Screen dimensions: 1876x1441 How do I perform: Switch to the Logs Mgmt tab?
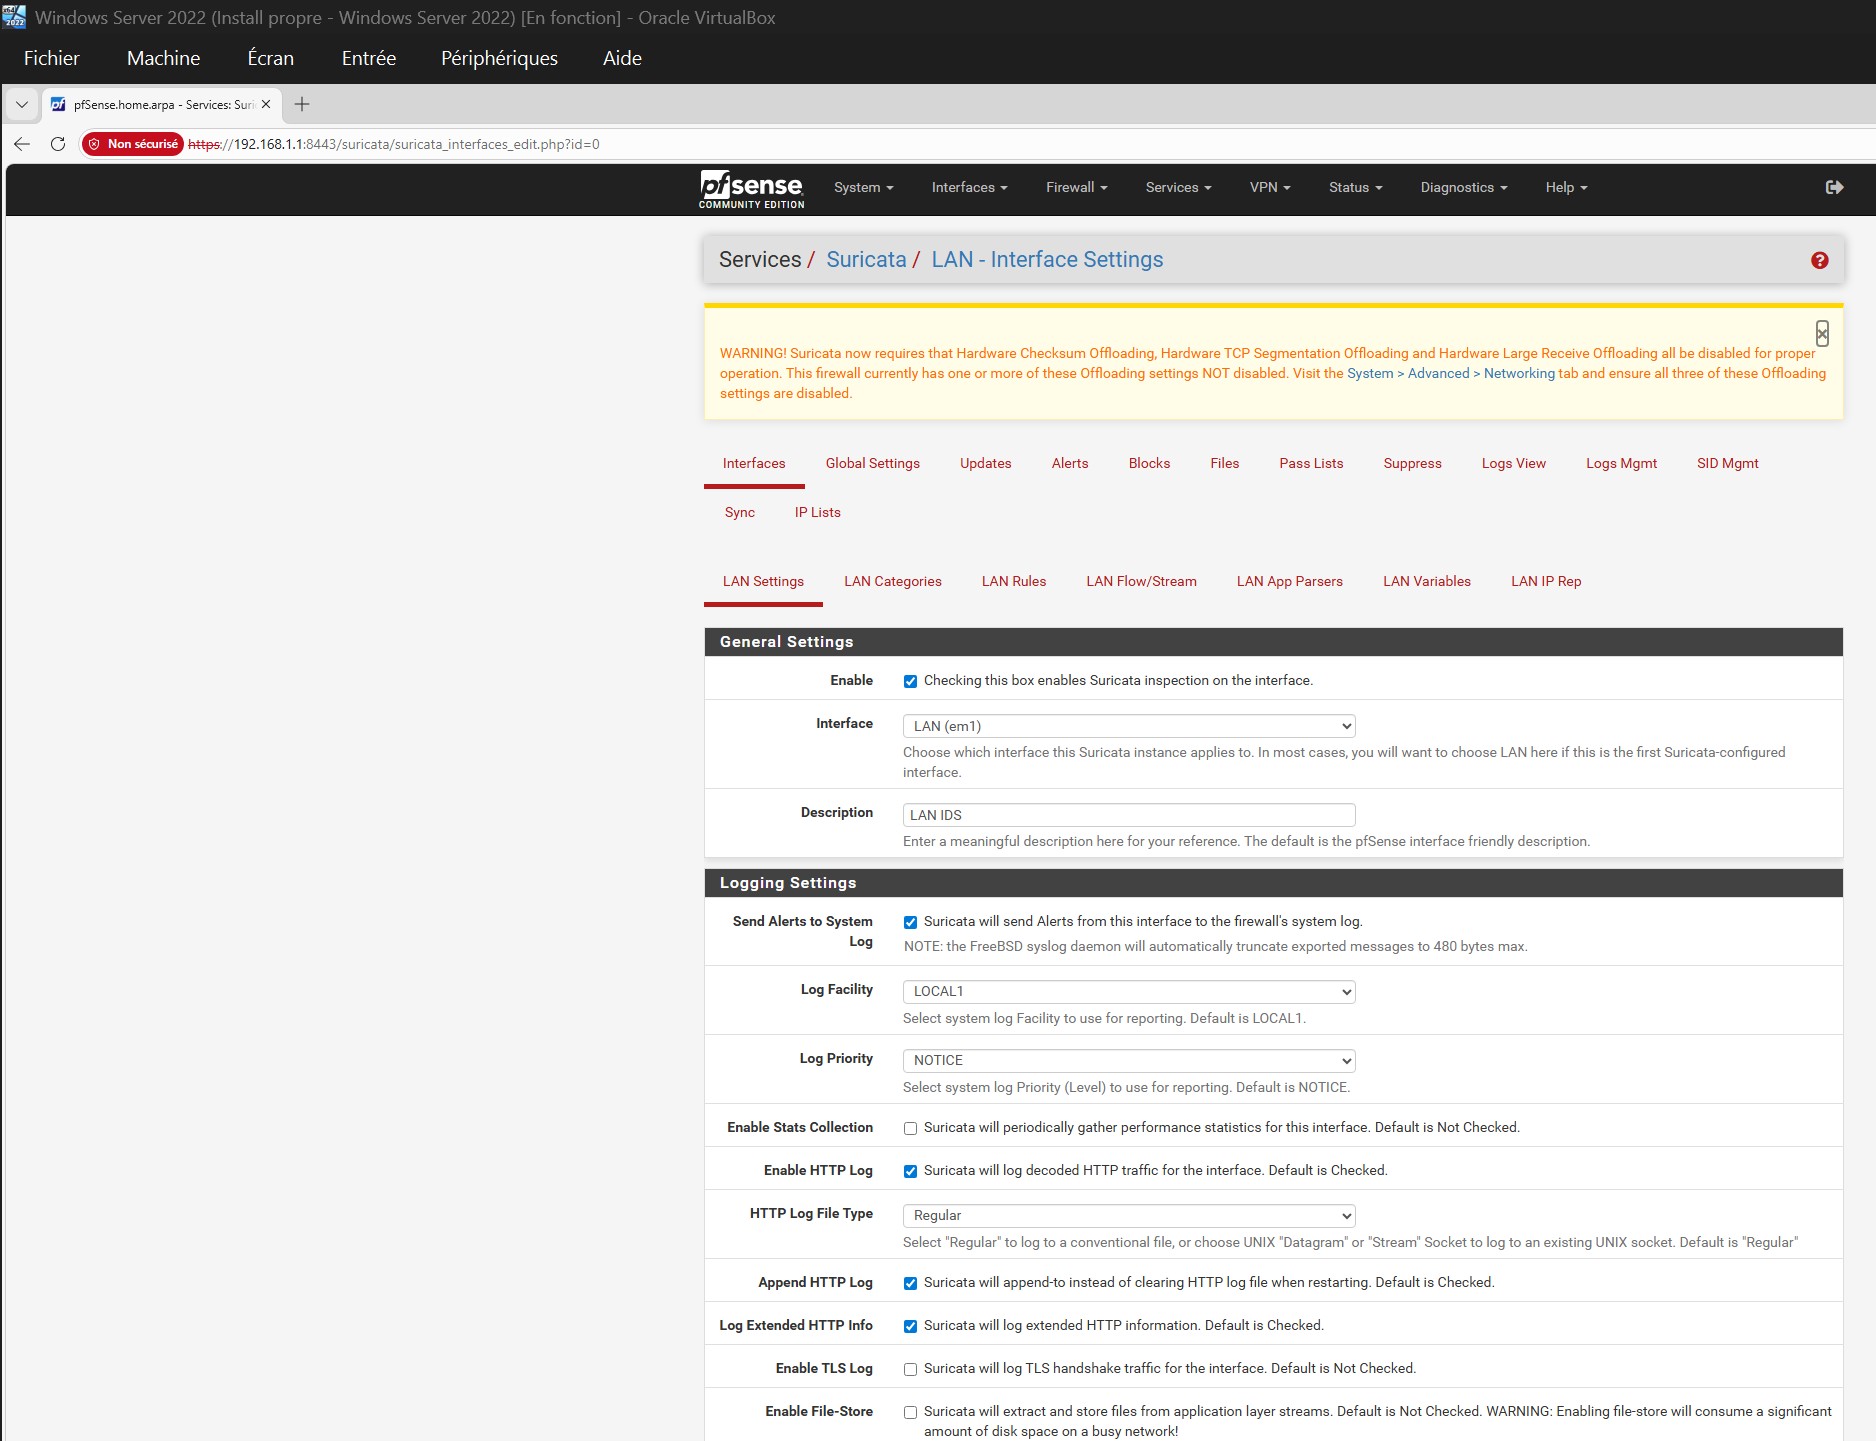click(1621, 463)
